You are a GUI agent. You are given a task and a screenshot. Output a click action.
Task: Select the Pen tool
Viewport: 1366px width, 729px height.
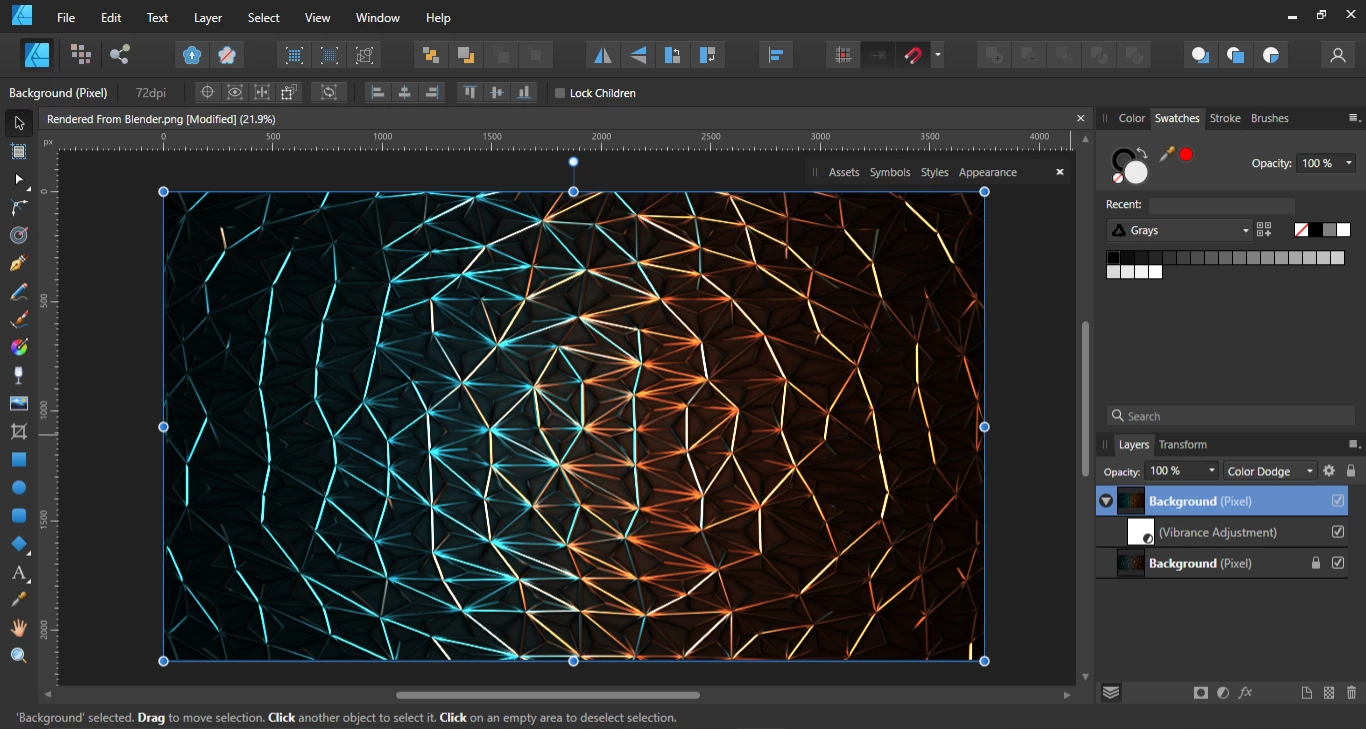pos(18,264)
